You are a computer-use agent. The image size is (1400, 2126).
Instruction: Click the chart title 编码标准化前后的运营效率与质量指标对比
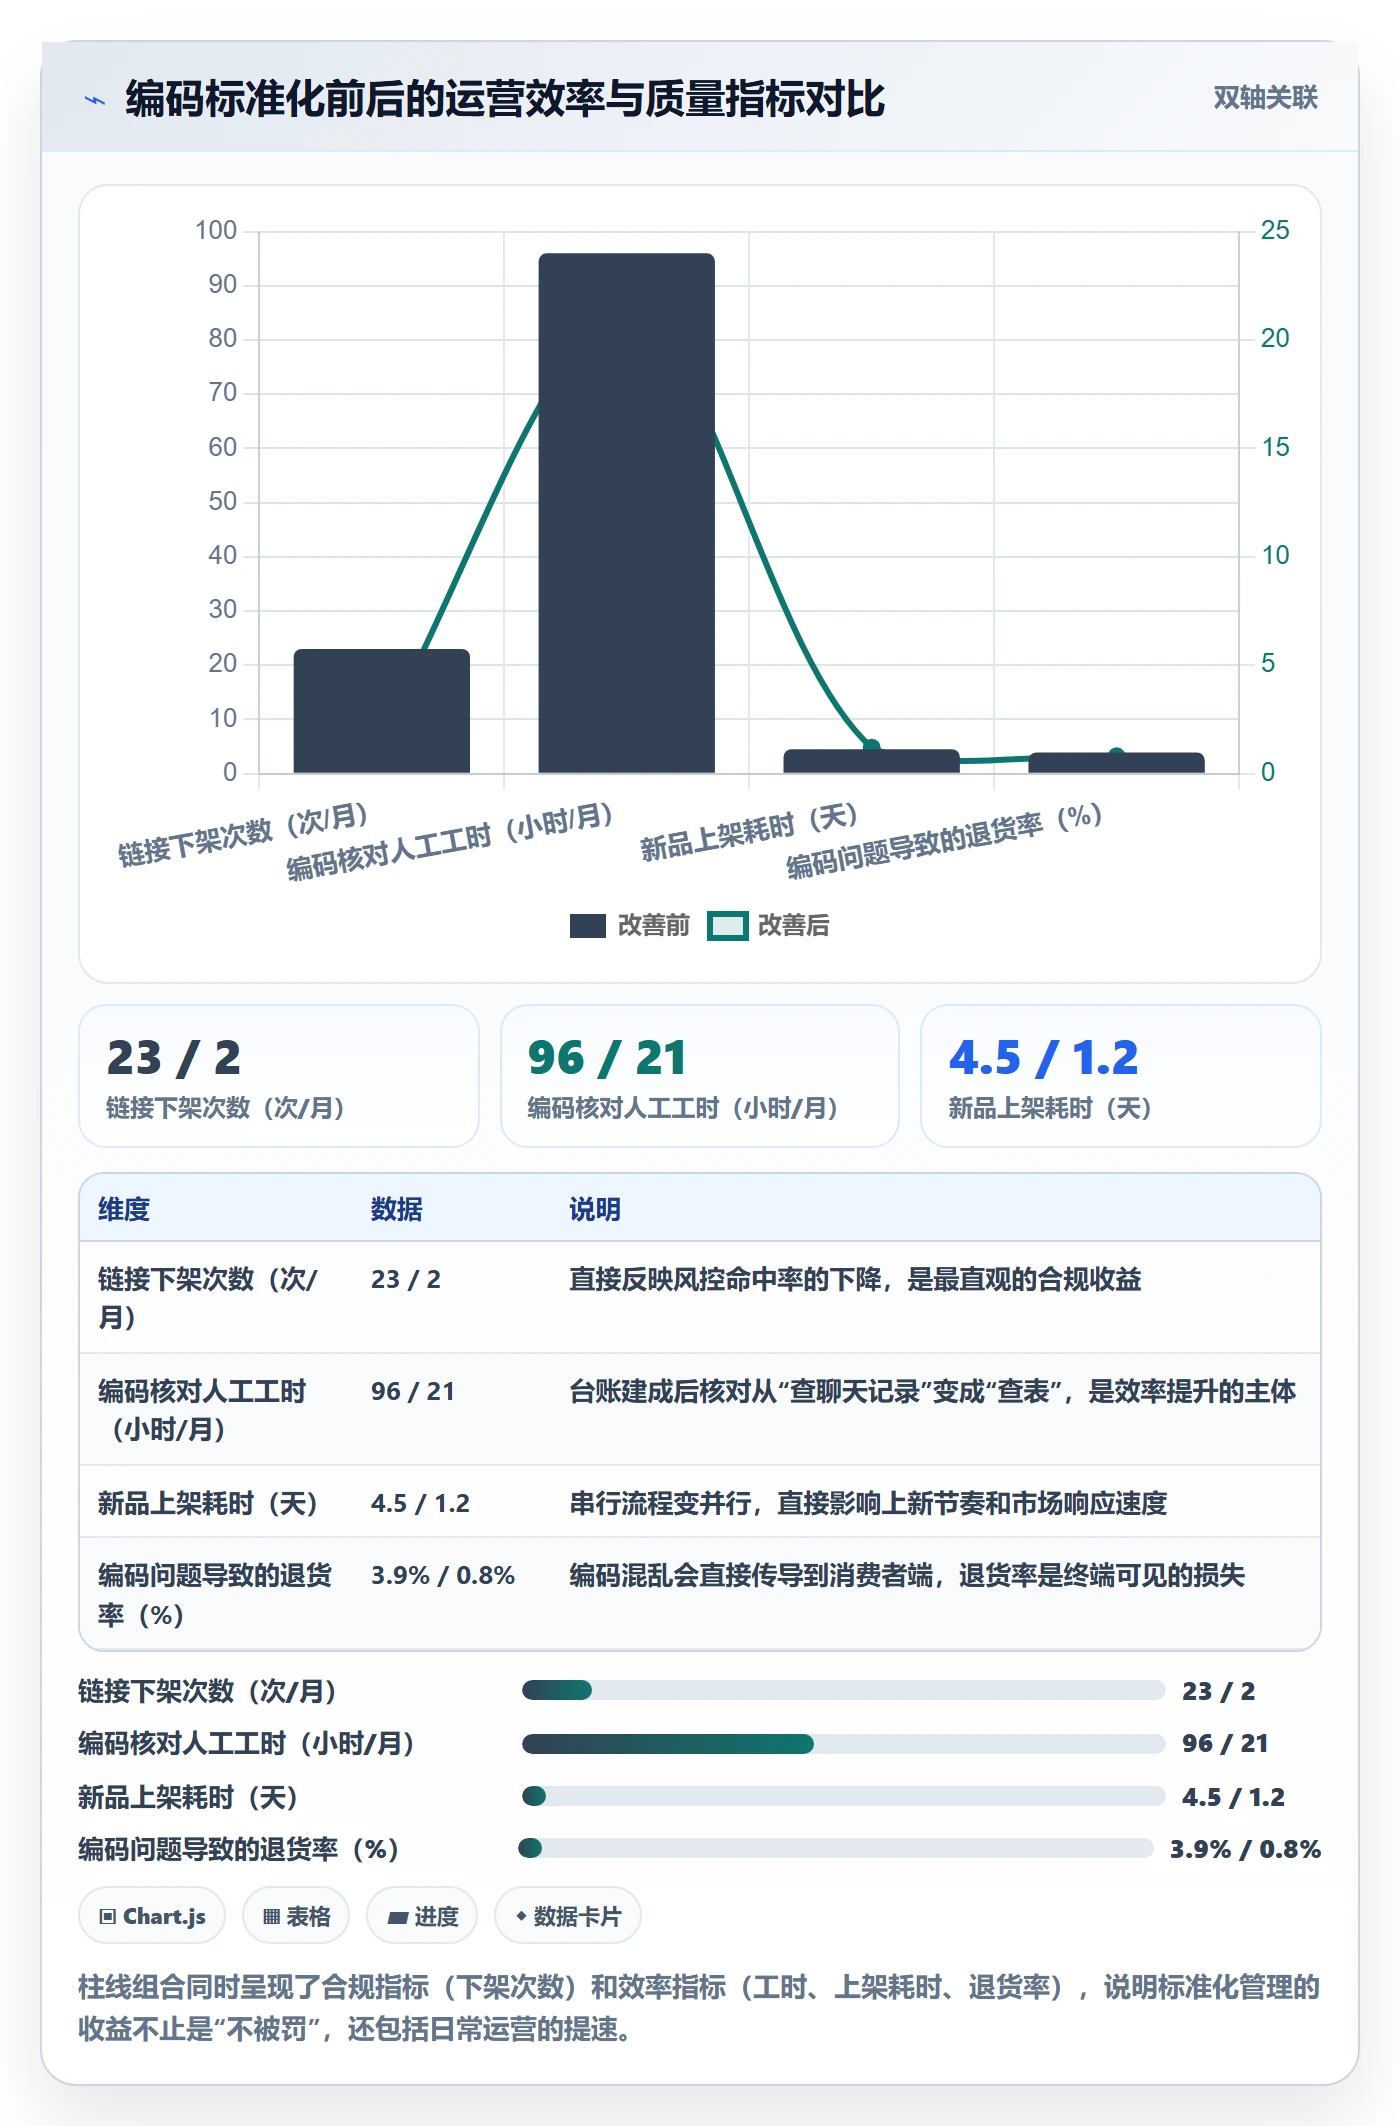(505, 99)
